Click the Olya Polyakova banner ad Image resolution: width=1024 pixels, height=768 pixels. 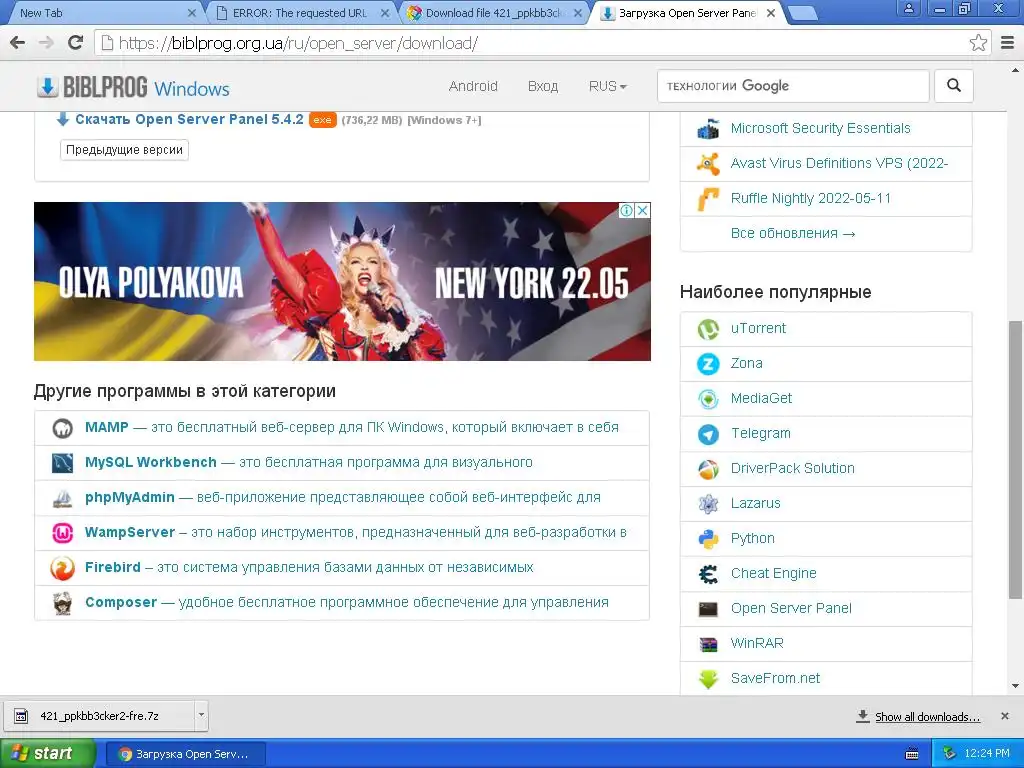click(x=342, y=281)
